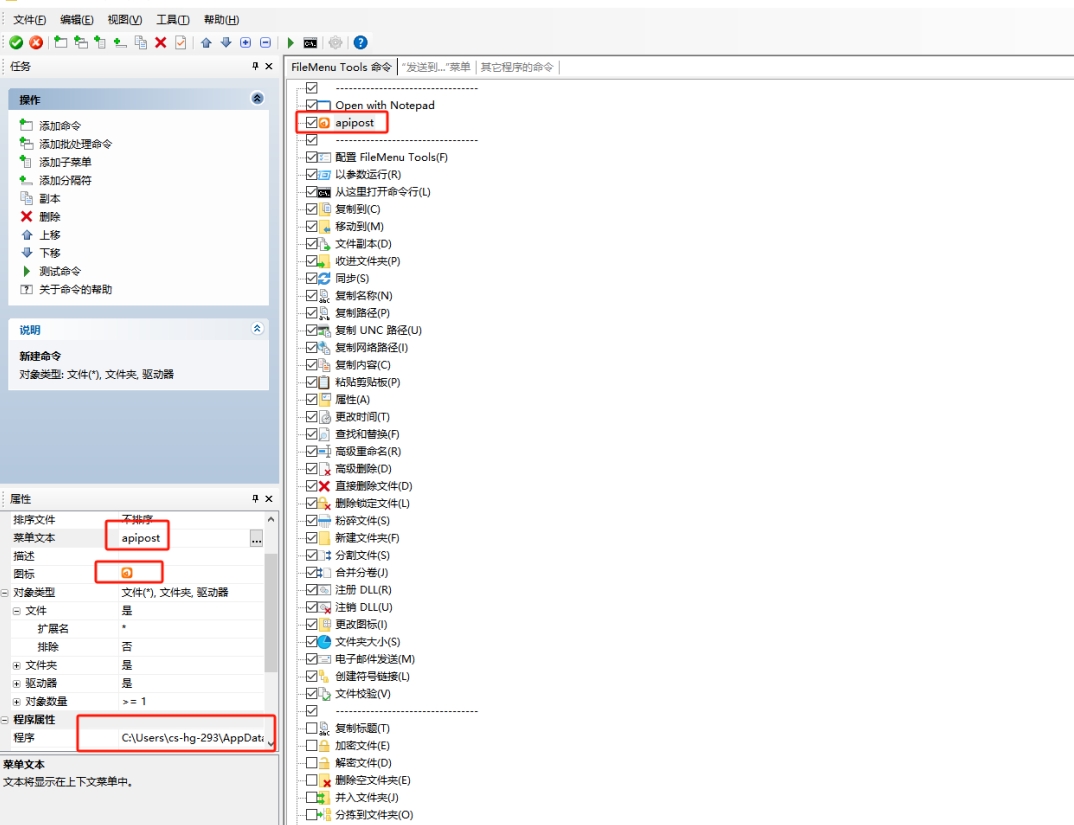This screenshot has height=825, width=1074.
Task: Click the expand all plus toolbar icon
Action: point(245,42)
